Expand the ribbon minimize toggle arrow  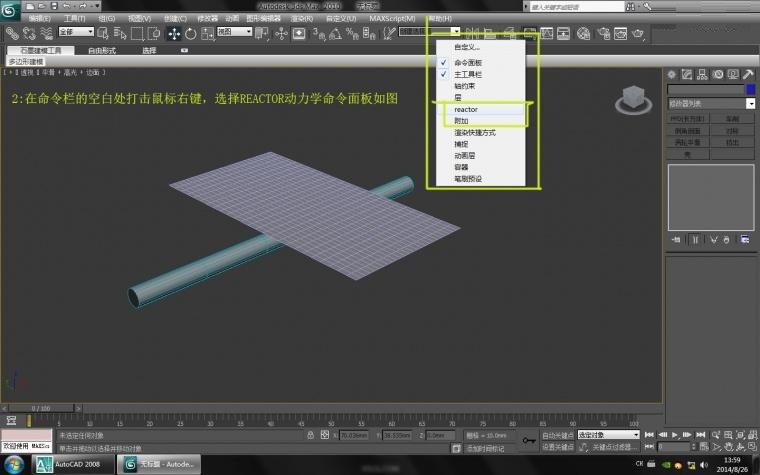pos(184,50)
